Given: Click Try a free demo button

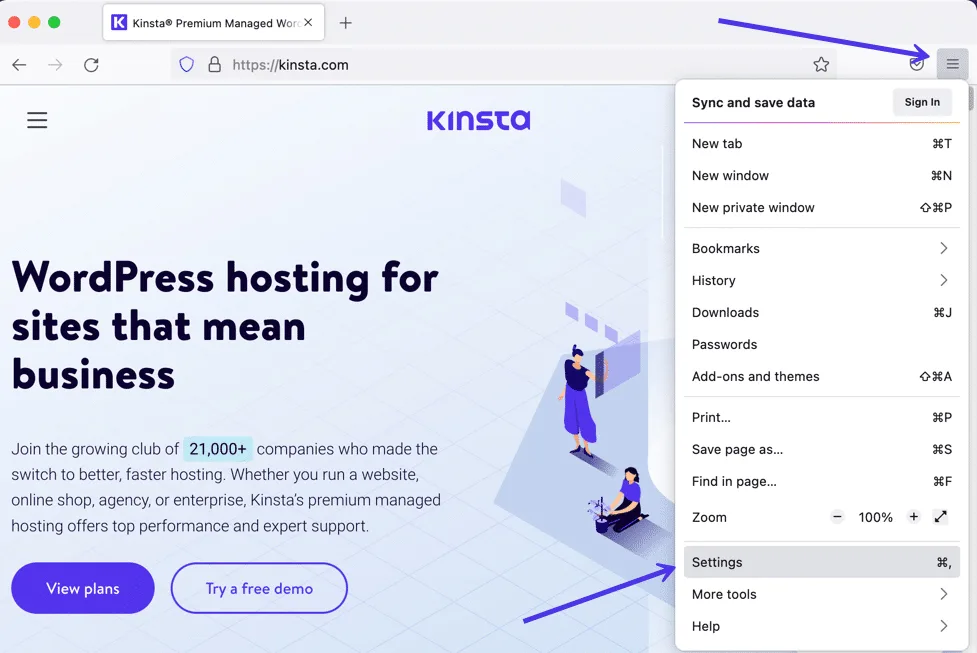Looking at the screenshot, I should pyautogui.click(x=259, y=588).
